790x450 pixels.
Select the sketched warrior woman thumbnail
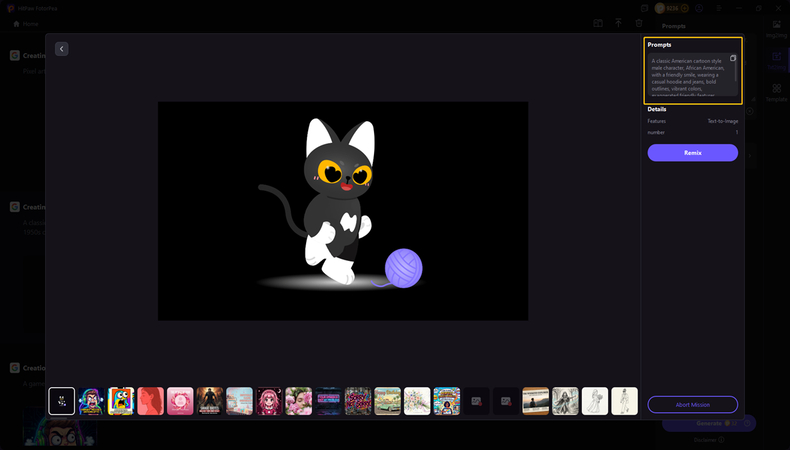pyautogui.click(x=565, y=401)
